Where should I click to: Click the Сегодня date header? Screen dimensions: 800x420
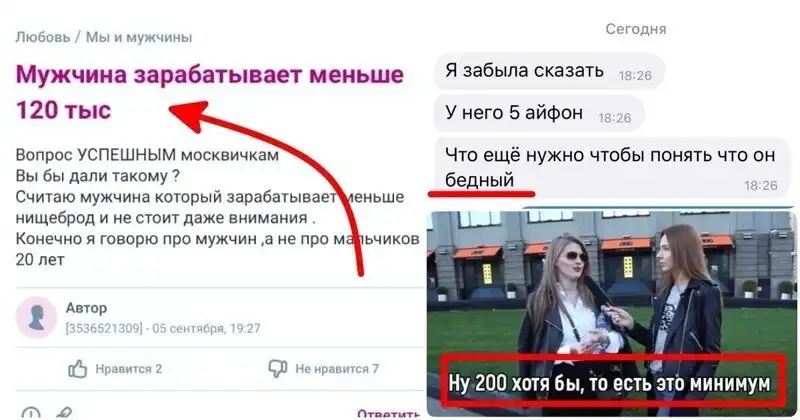point(636,29)
